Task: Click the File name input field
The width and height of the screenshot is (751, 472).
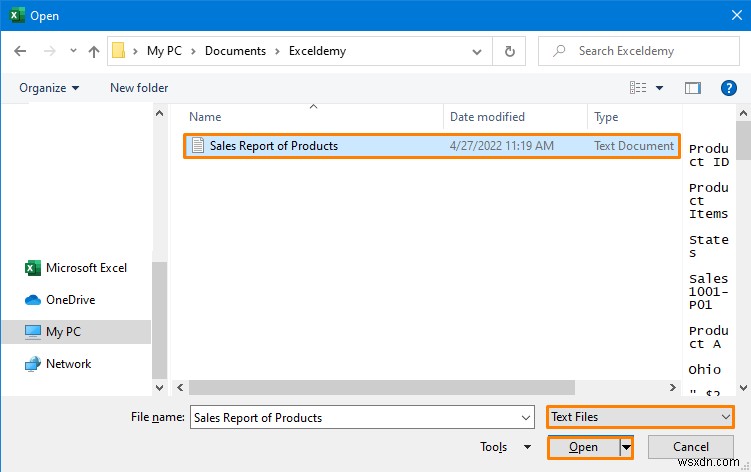Action: click(x=362, y=417)
